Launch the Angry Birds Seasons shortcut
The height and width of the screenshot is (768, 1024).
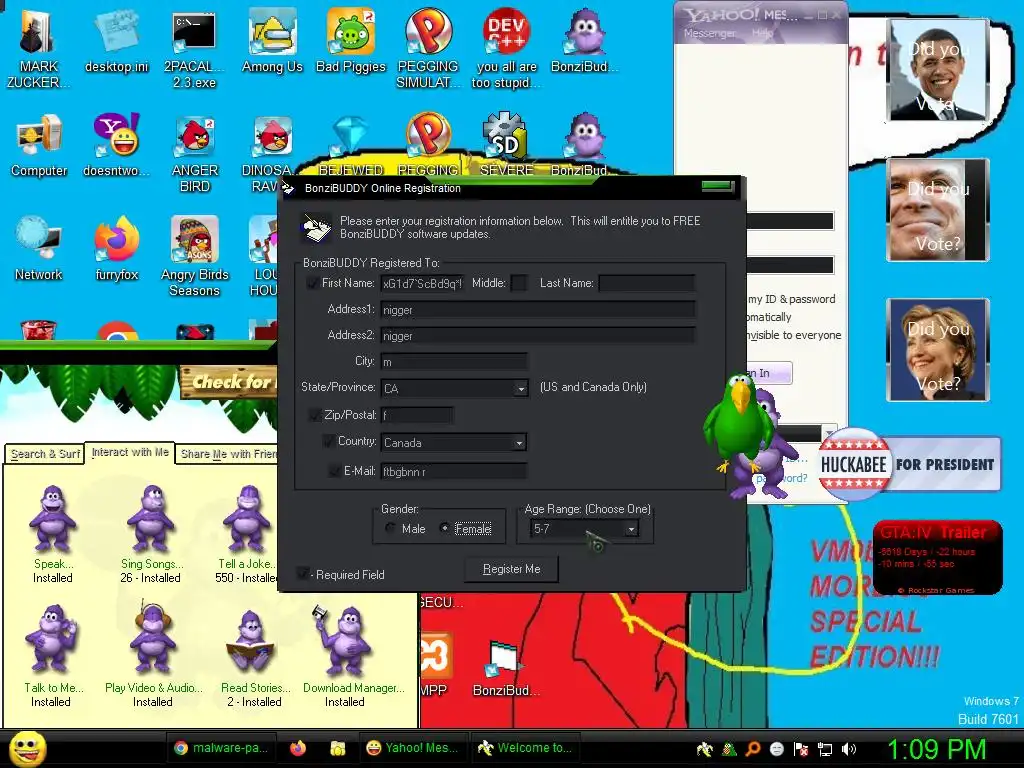pyautogui.click(x=195, y=256)
